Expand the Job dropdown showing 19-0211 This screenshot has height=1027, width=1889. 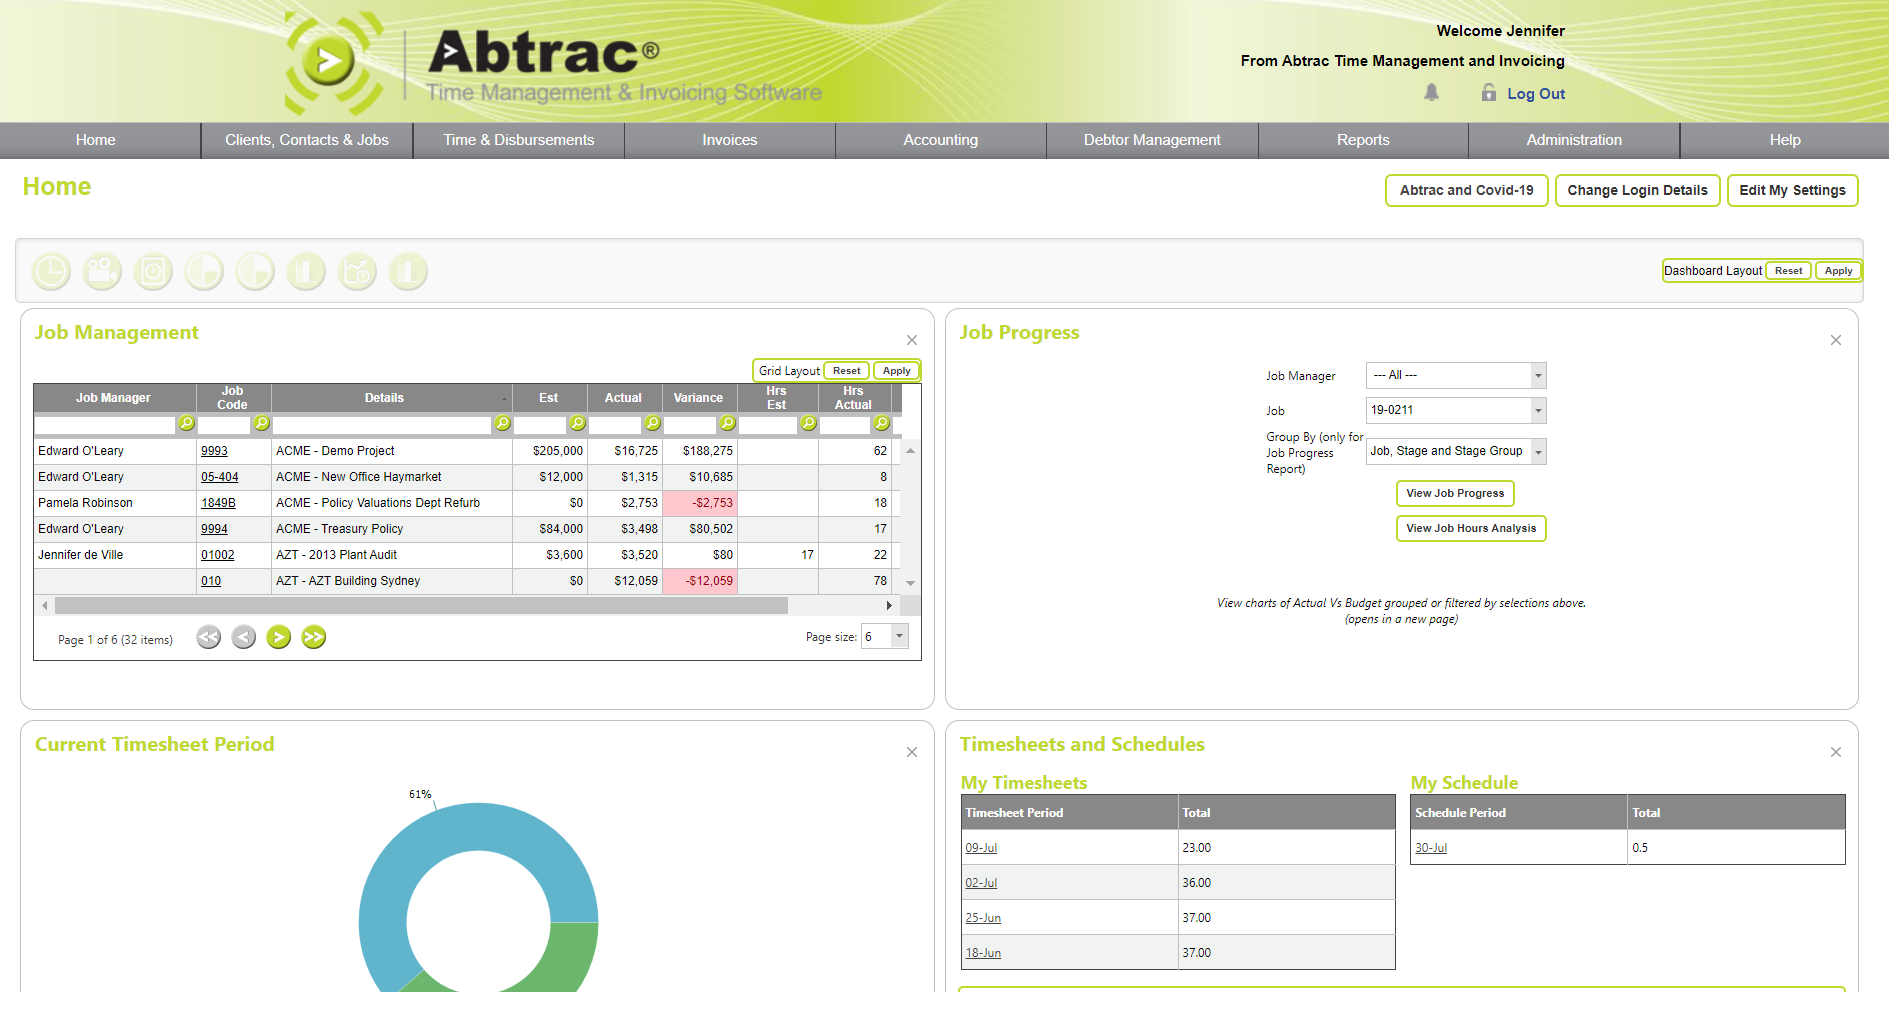[1537, 410]
